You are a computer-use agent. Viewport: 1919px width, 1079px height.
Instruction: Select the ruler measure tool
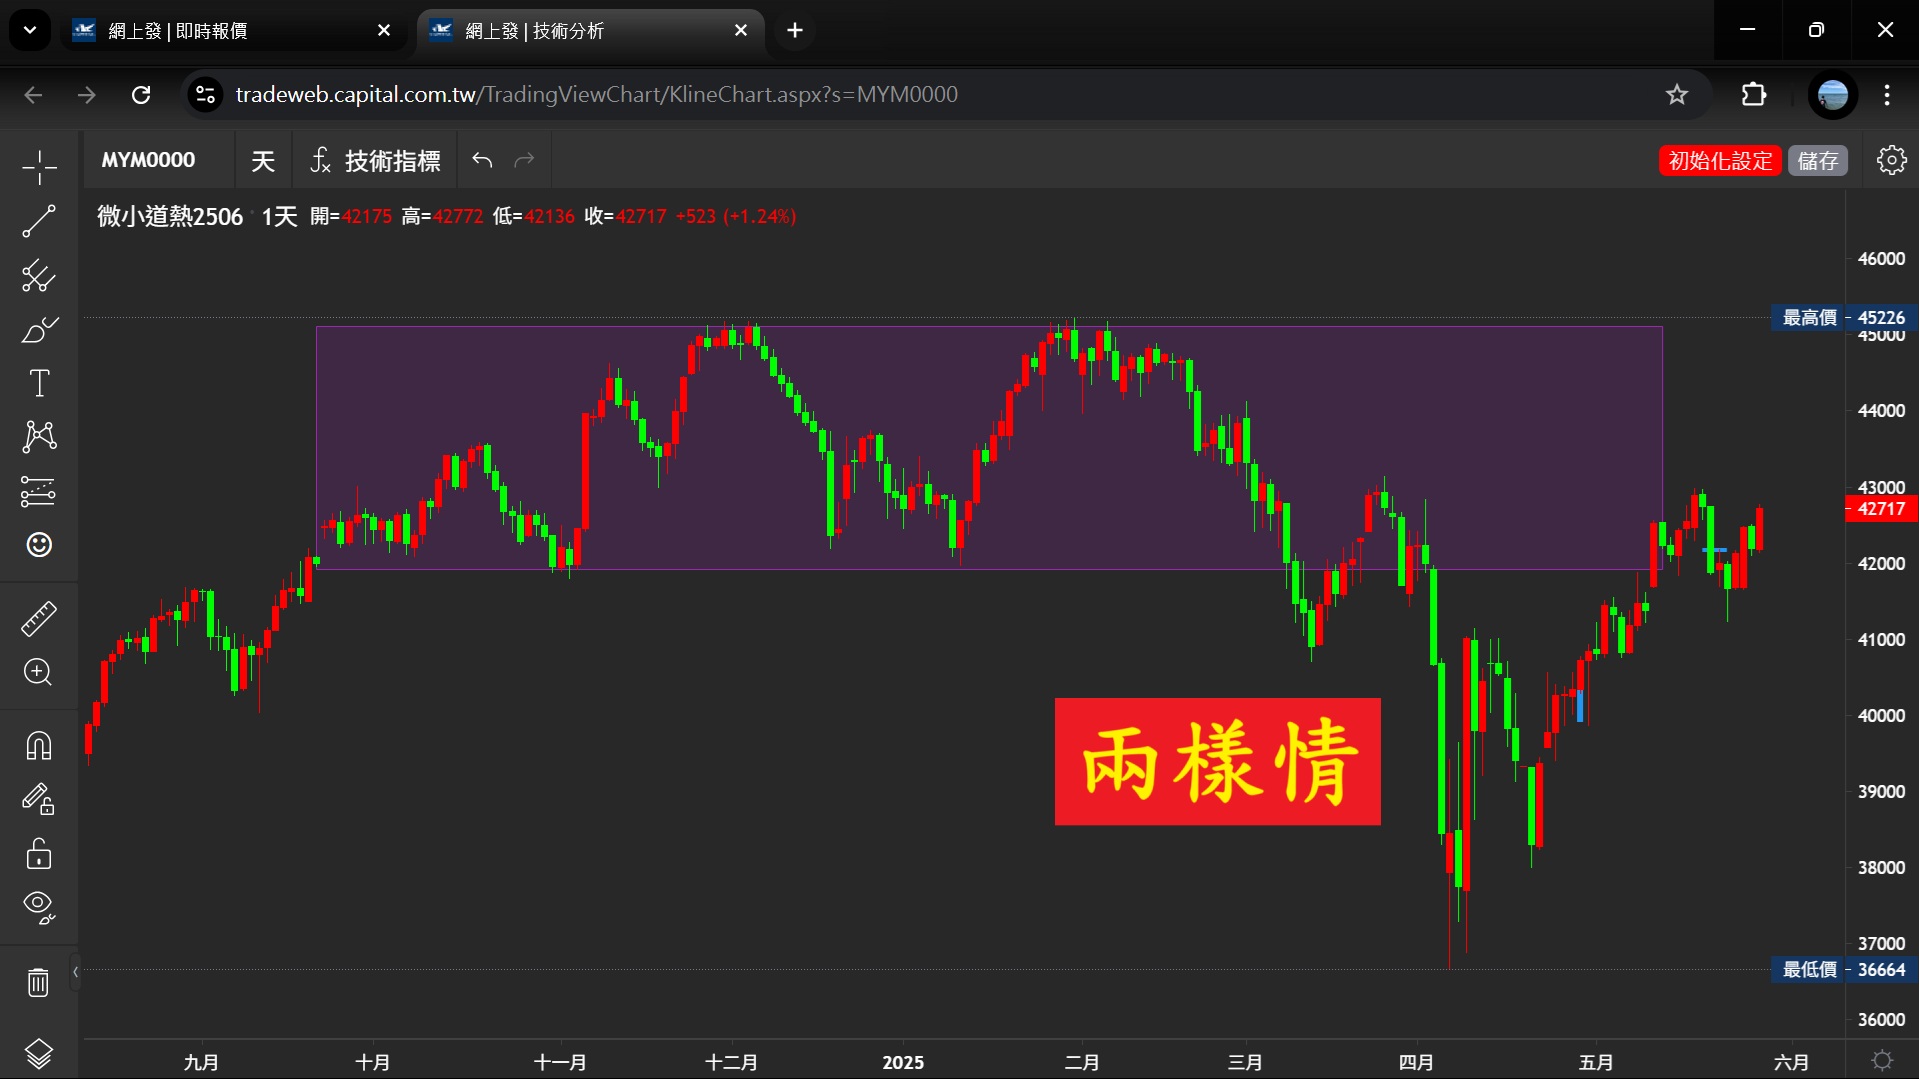[39, 619]
